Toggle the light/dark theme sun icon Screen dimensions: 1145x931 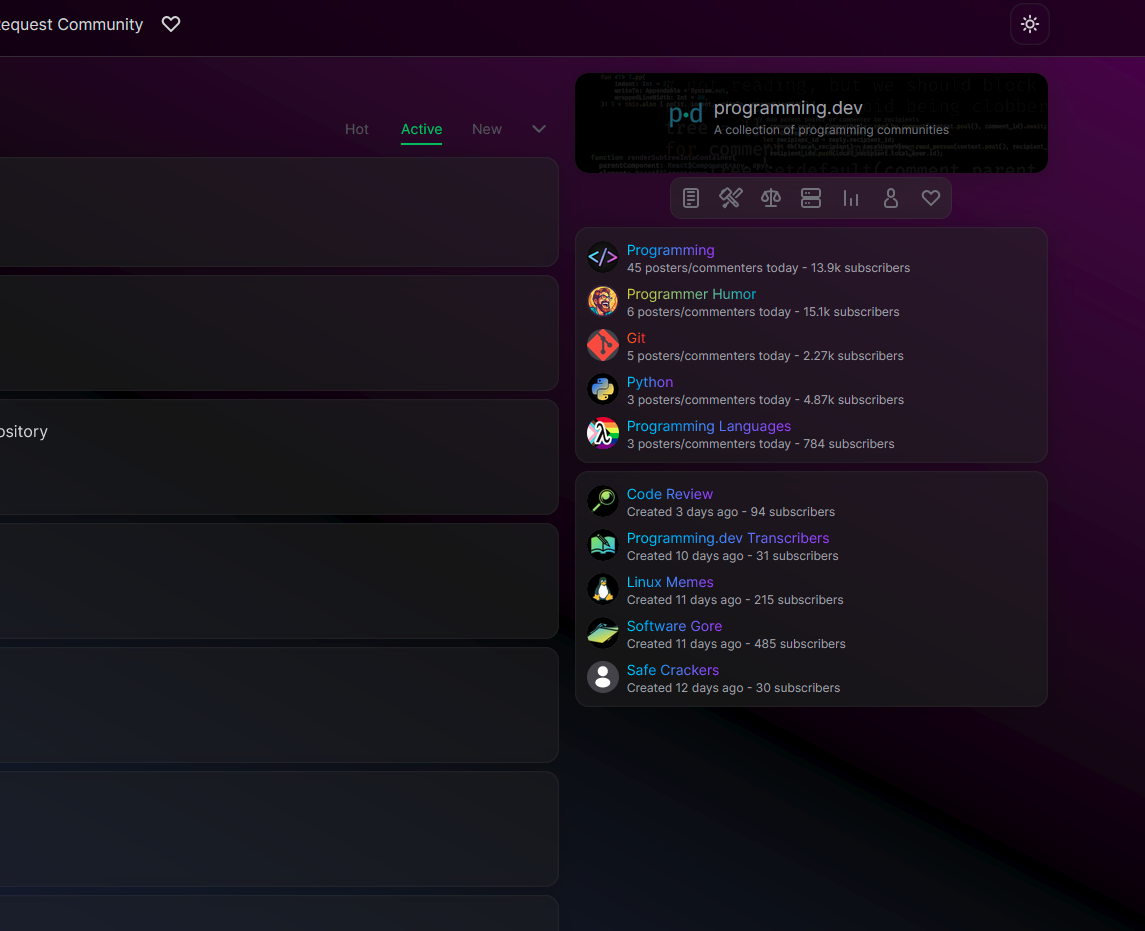pos(1030,24)
